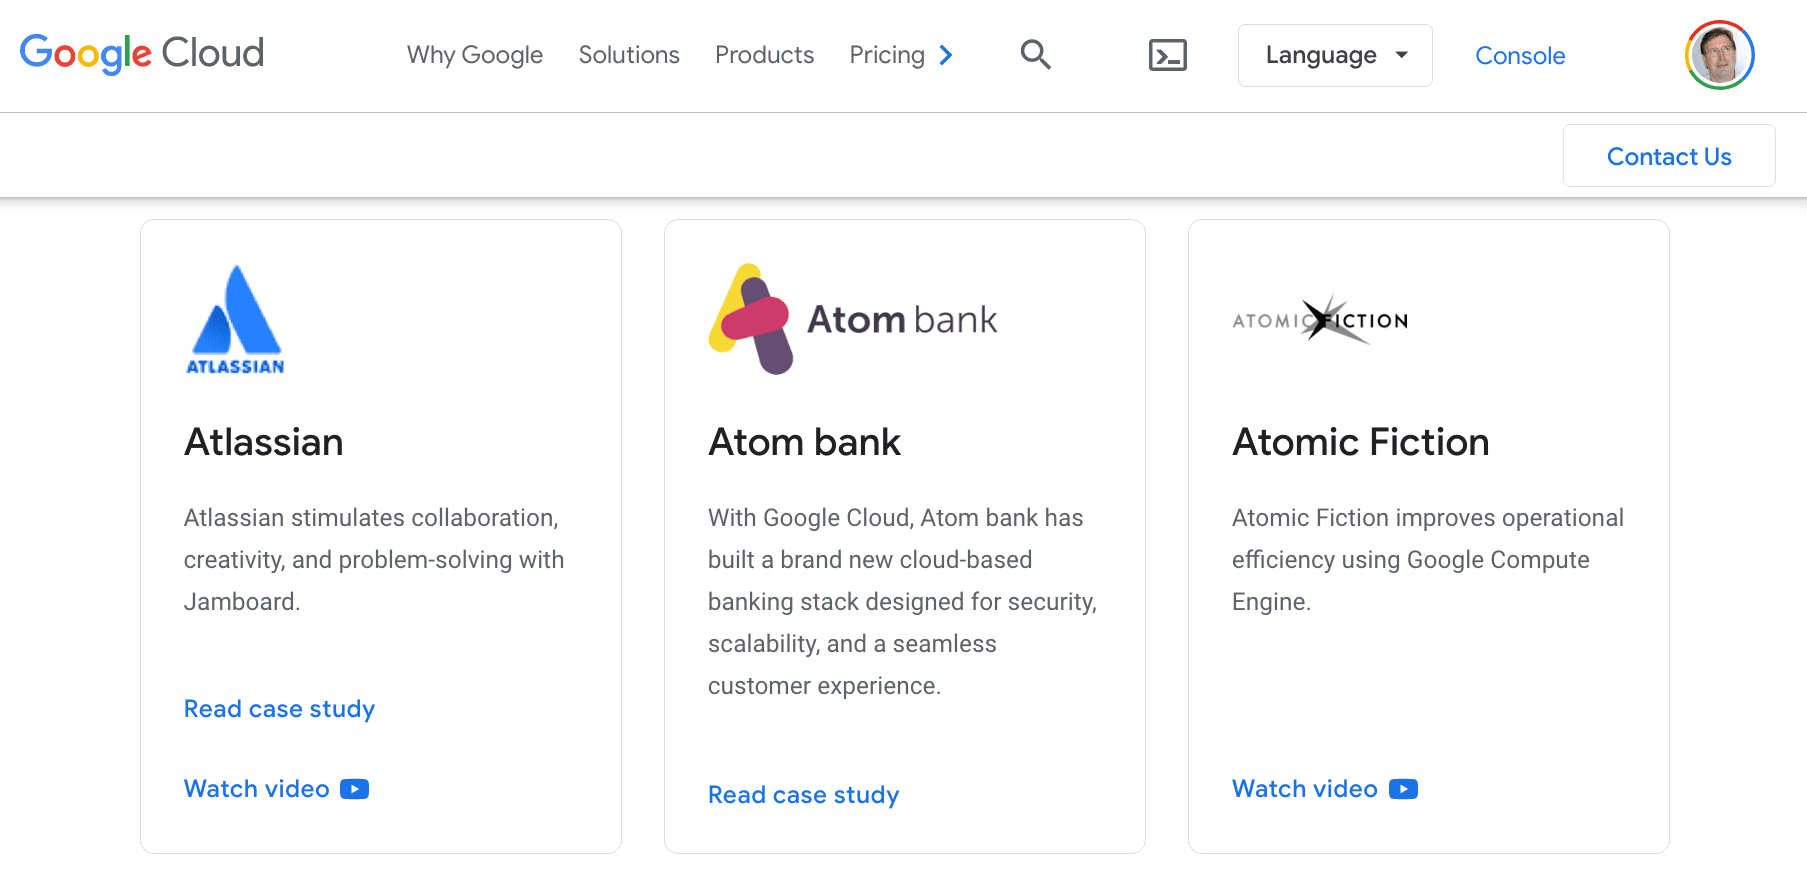Click the Contact Us button
This screenshot has height=881, width=1807.
click(x=1668, y=156)
